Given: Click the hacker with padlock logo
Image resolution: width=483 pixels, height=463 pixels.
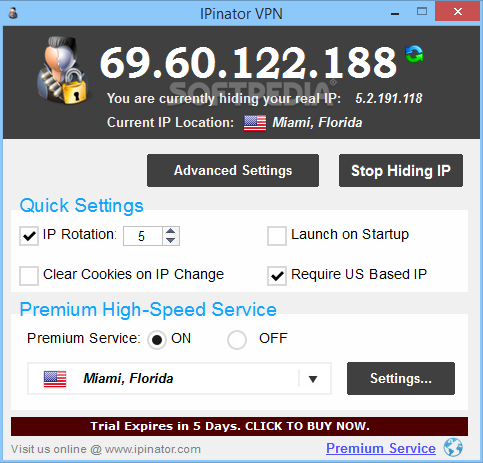Looking at the screenshot, I should click(x=63, y=70).
